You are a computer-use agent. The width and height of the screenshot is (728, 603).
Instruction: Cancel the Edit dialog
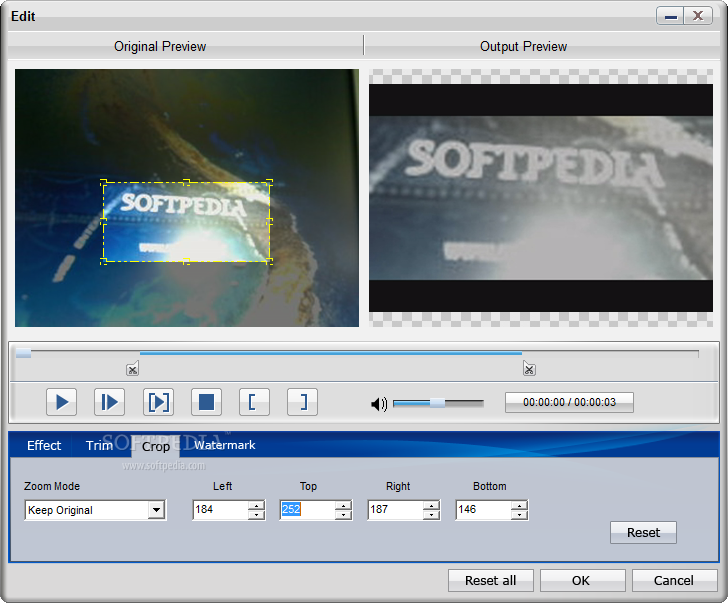(674, 581)
